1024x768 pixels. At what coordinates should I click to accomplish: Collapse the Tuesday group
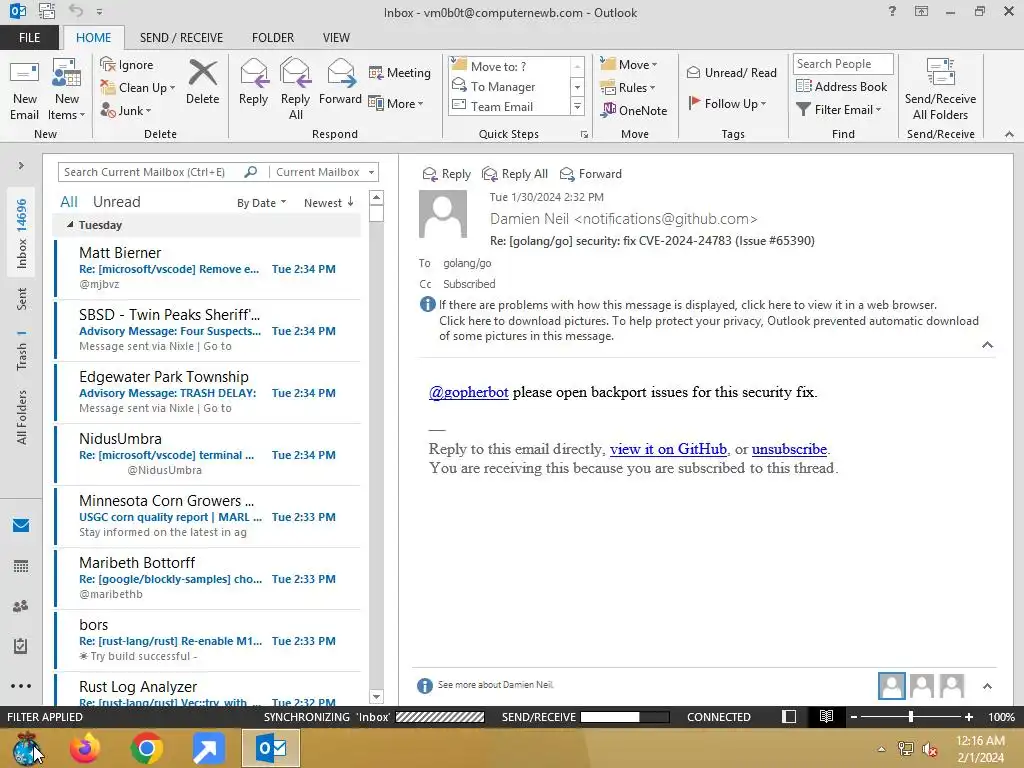click(x=70, y=225)
